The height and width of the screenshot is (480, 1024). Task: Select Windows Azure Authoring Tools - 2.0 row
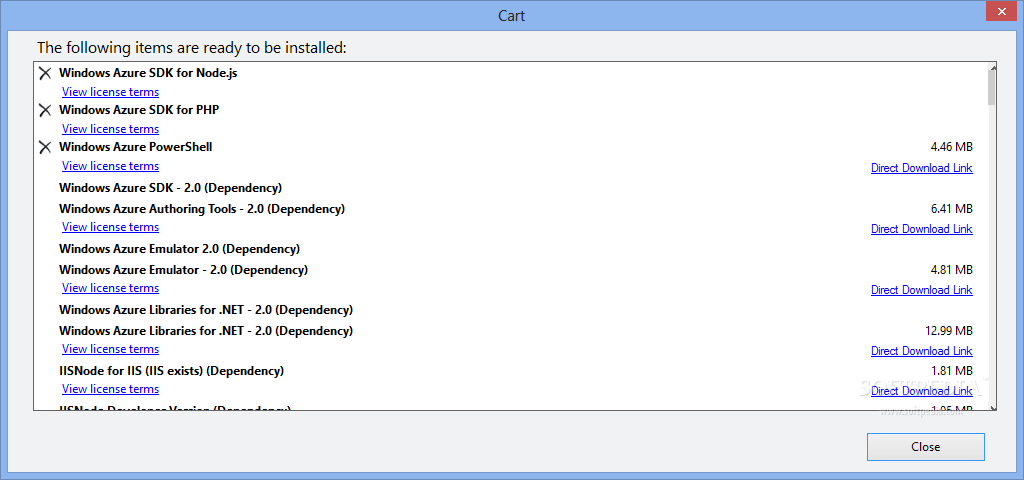[202, 209]
